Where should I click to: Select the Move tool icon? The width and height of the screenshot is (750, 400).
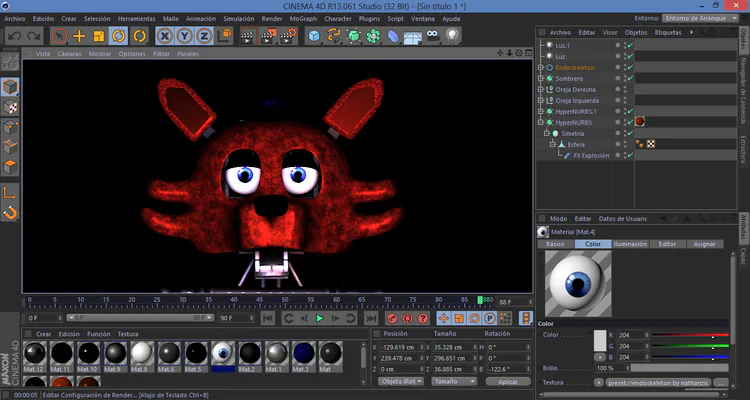coord(79,36)
